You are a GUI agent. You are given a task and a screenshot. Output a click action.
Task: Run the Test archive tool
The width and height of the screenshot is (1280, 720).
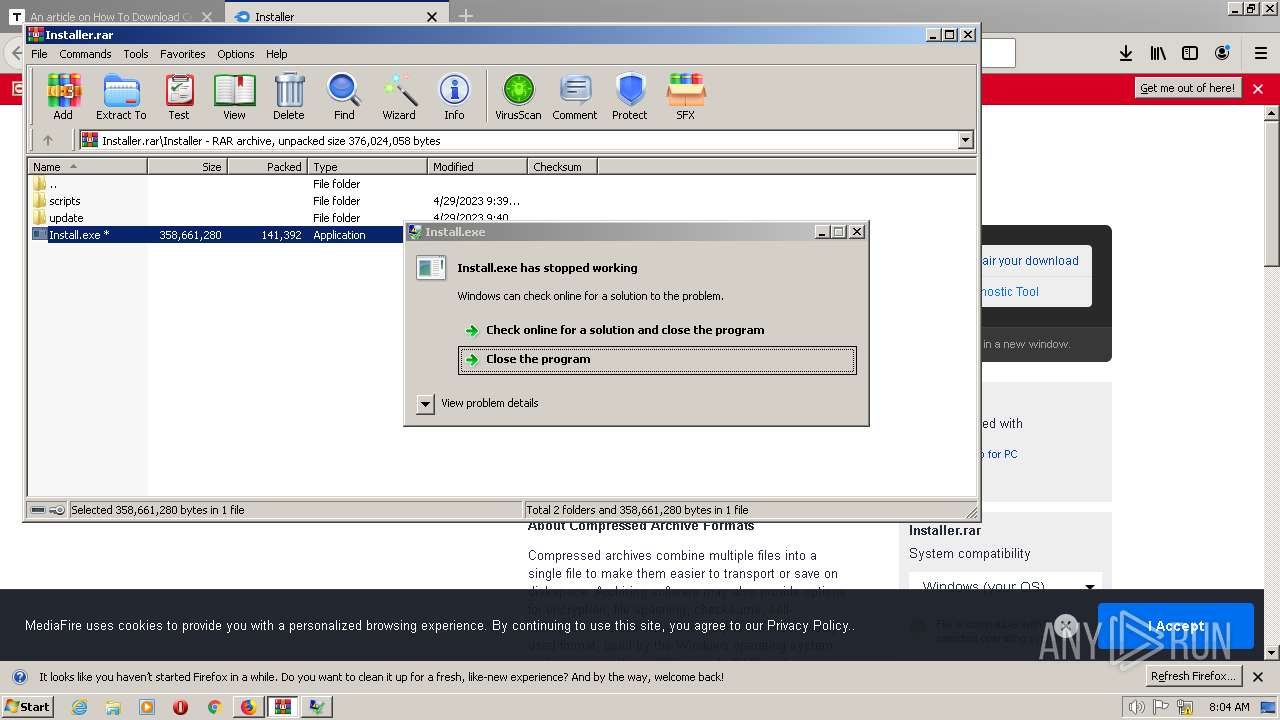[179, 97]
